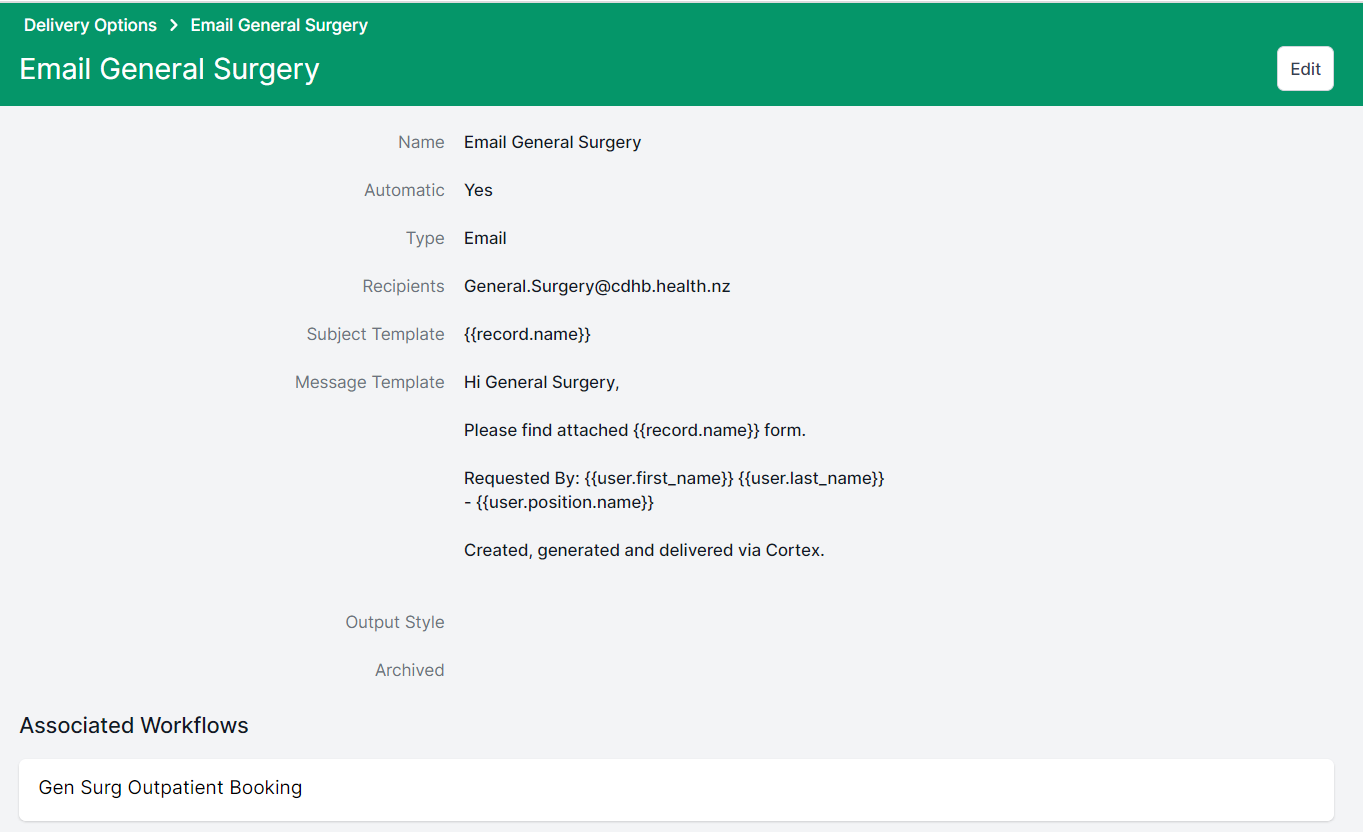Click the breadcrumb chevron separator
This screenshot has width=1363, height=832.
point(174,25)
